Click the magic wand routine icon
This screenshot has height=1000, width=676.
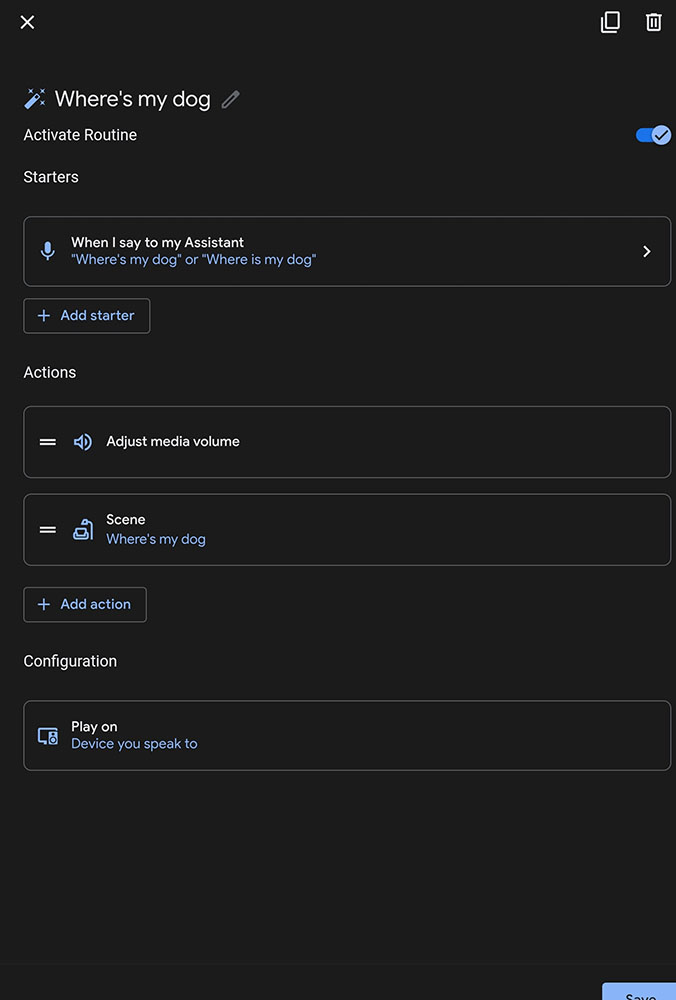[35, 99]
